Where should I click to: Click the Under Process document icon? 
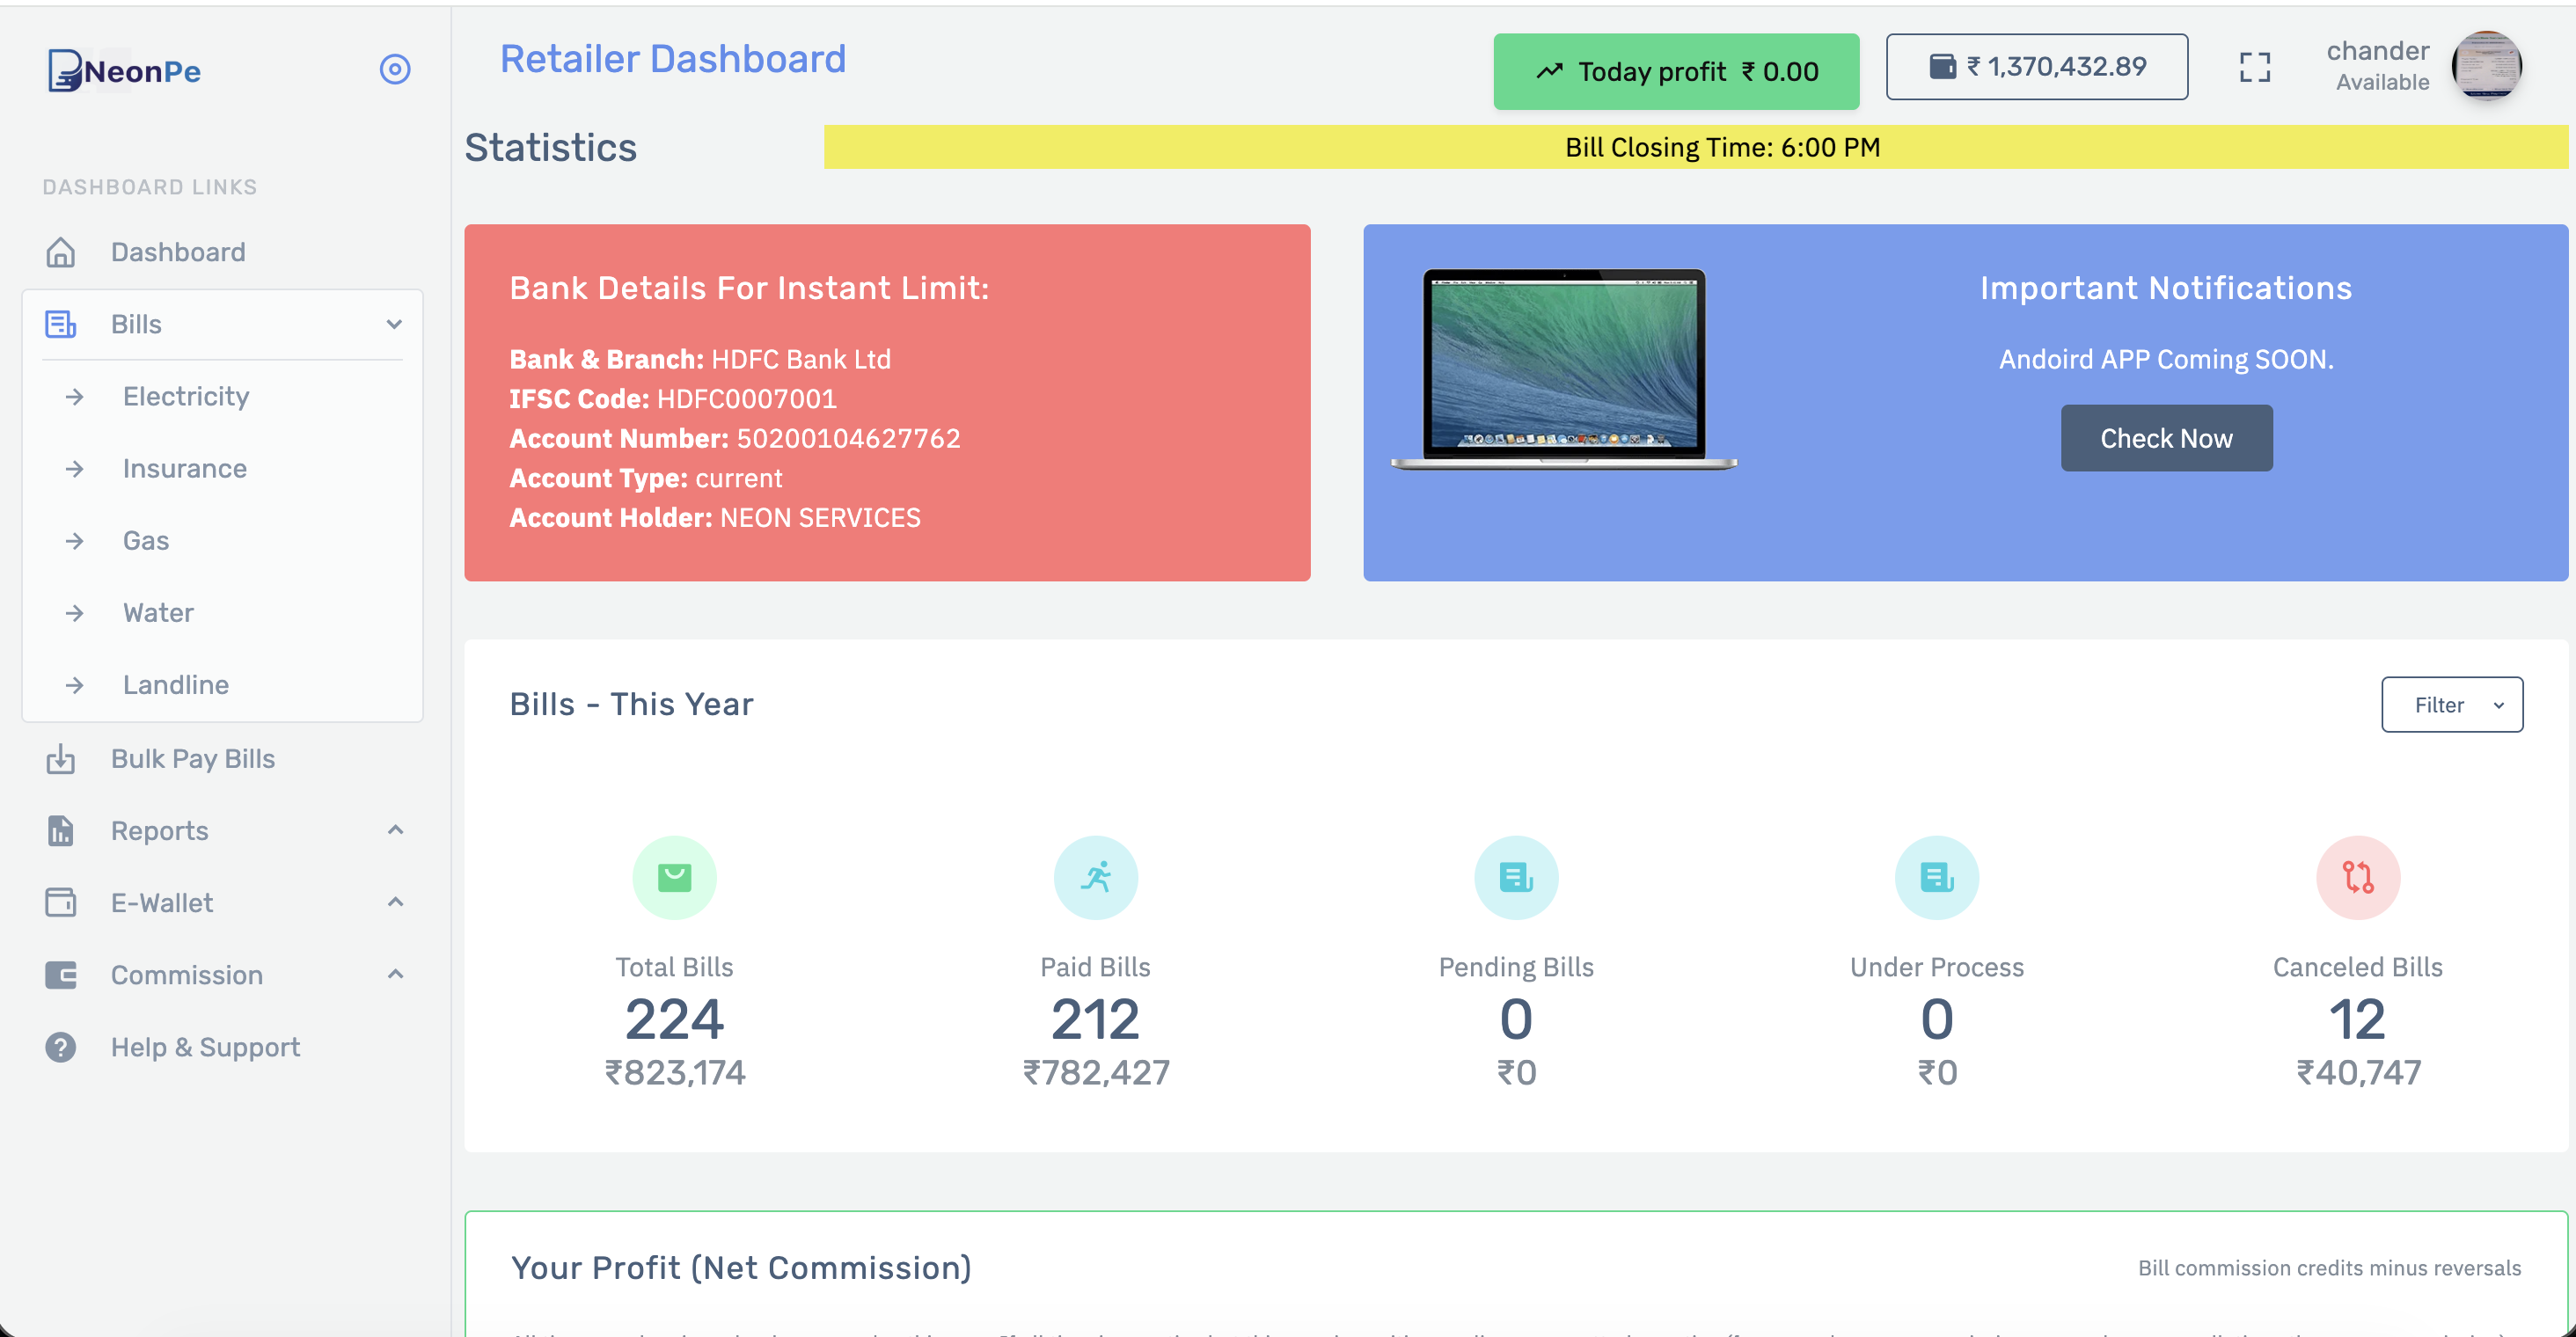click(x=1937, y=877)
